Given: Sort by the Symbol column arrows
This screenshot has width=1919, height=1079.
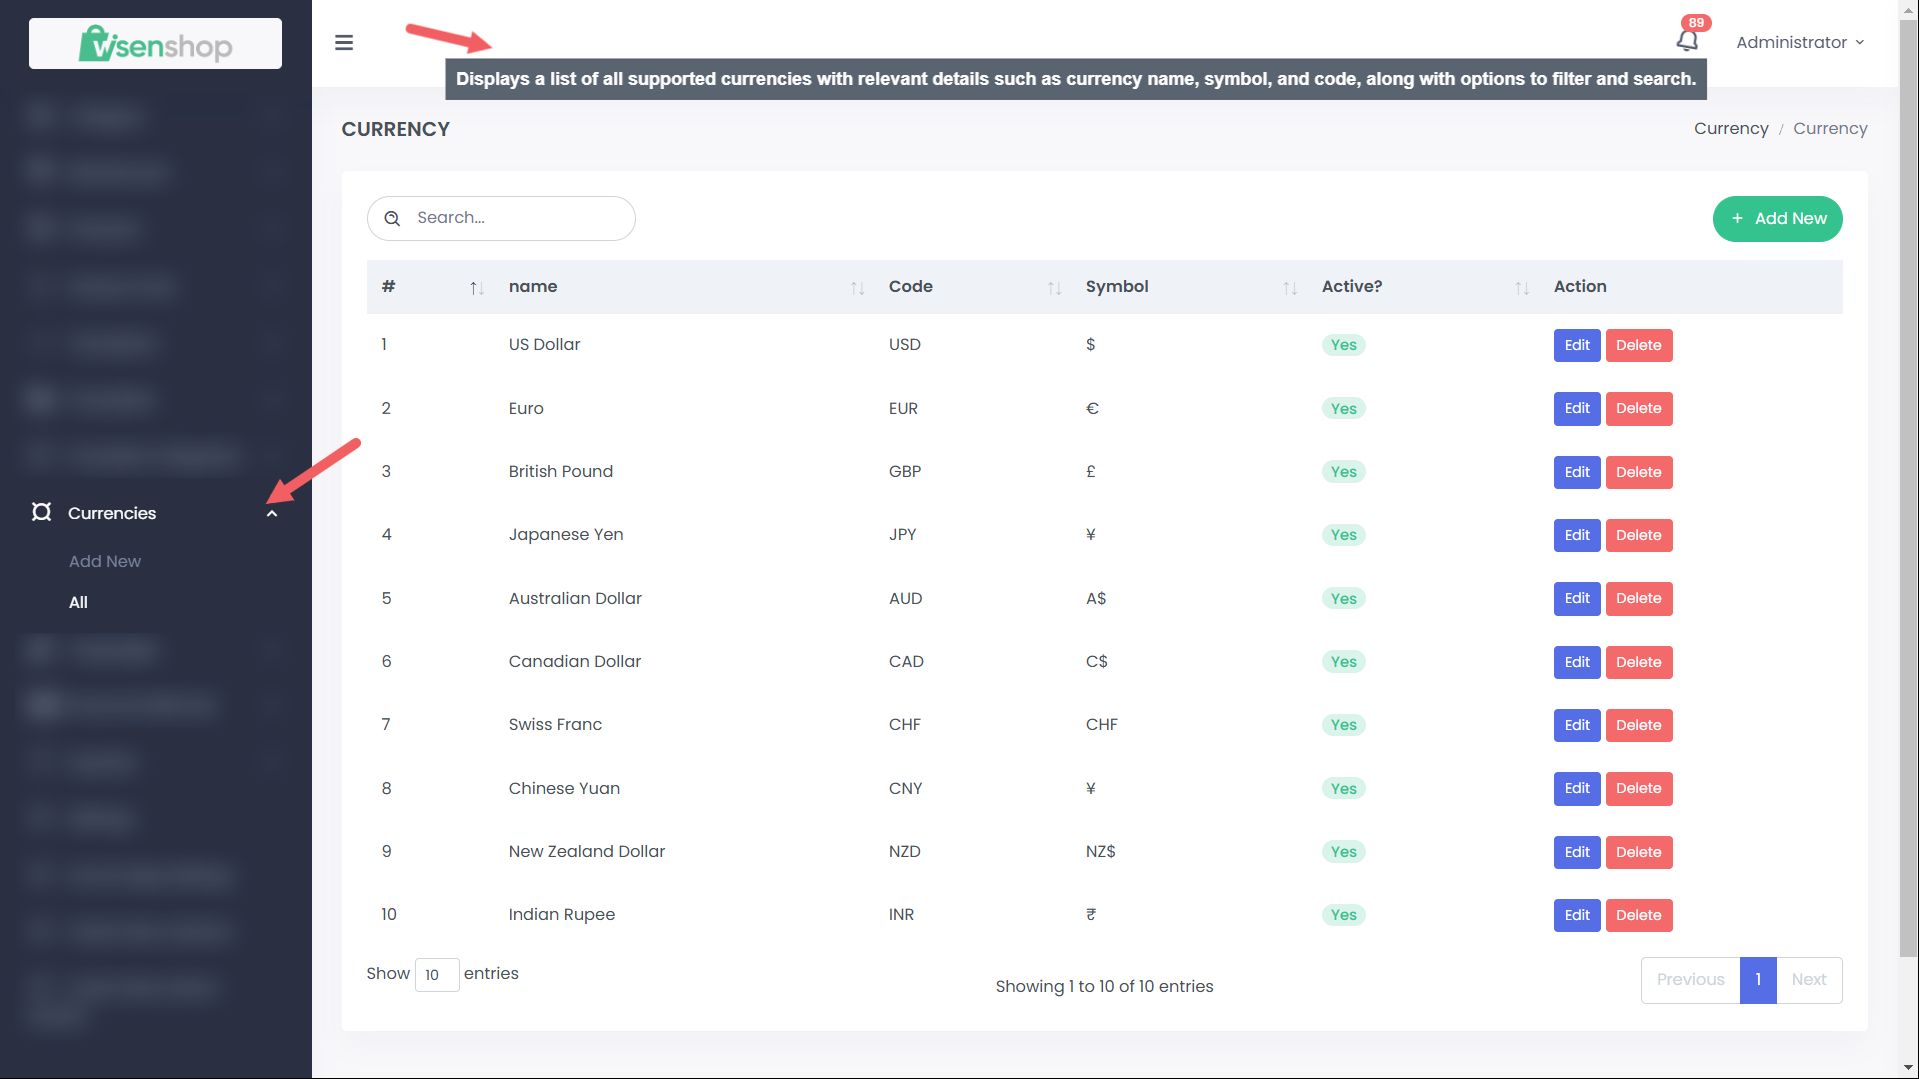Looking at the screenshot, I should tap(1290, 288).
